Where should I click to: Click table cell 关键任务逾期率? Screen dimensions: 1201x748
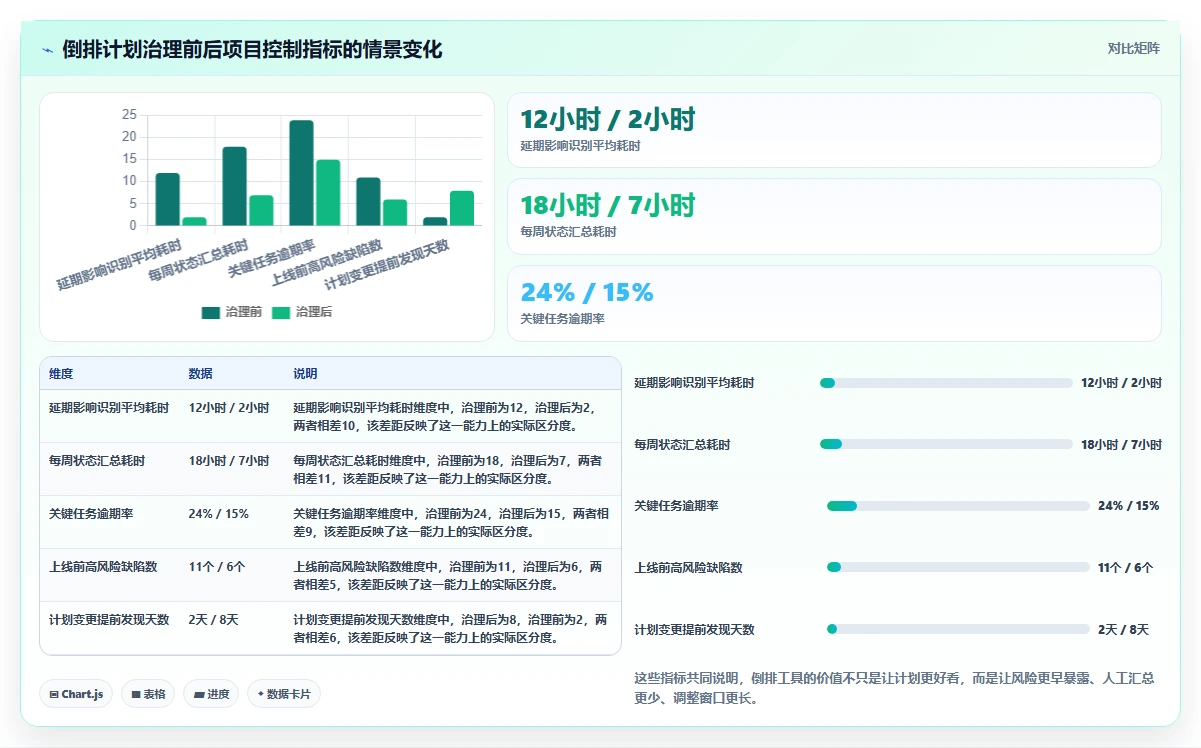coord(91,514)
